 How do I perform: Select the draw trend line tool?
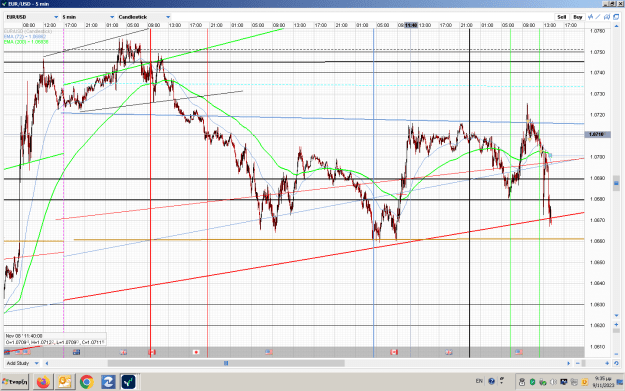pos(598,17)
